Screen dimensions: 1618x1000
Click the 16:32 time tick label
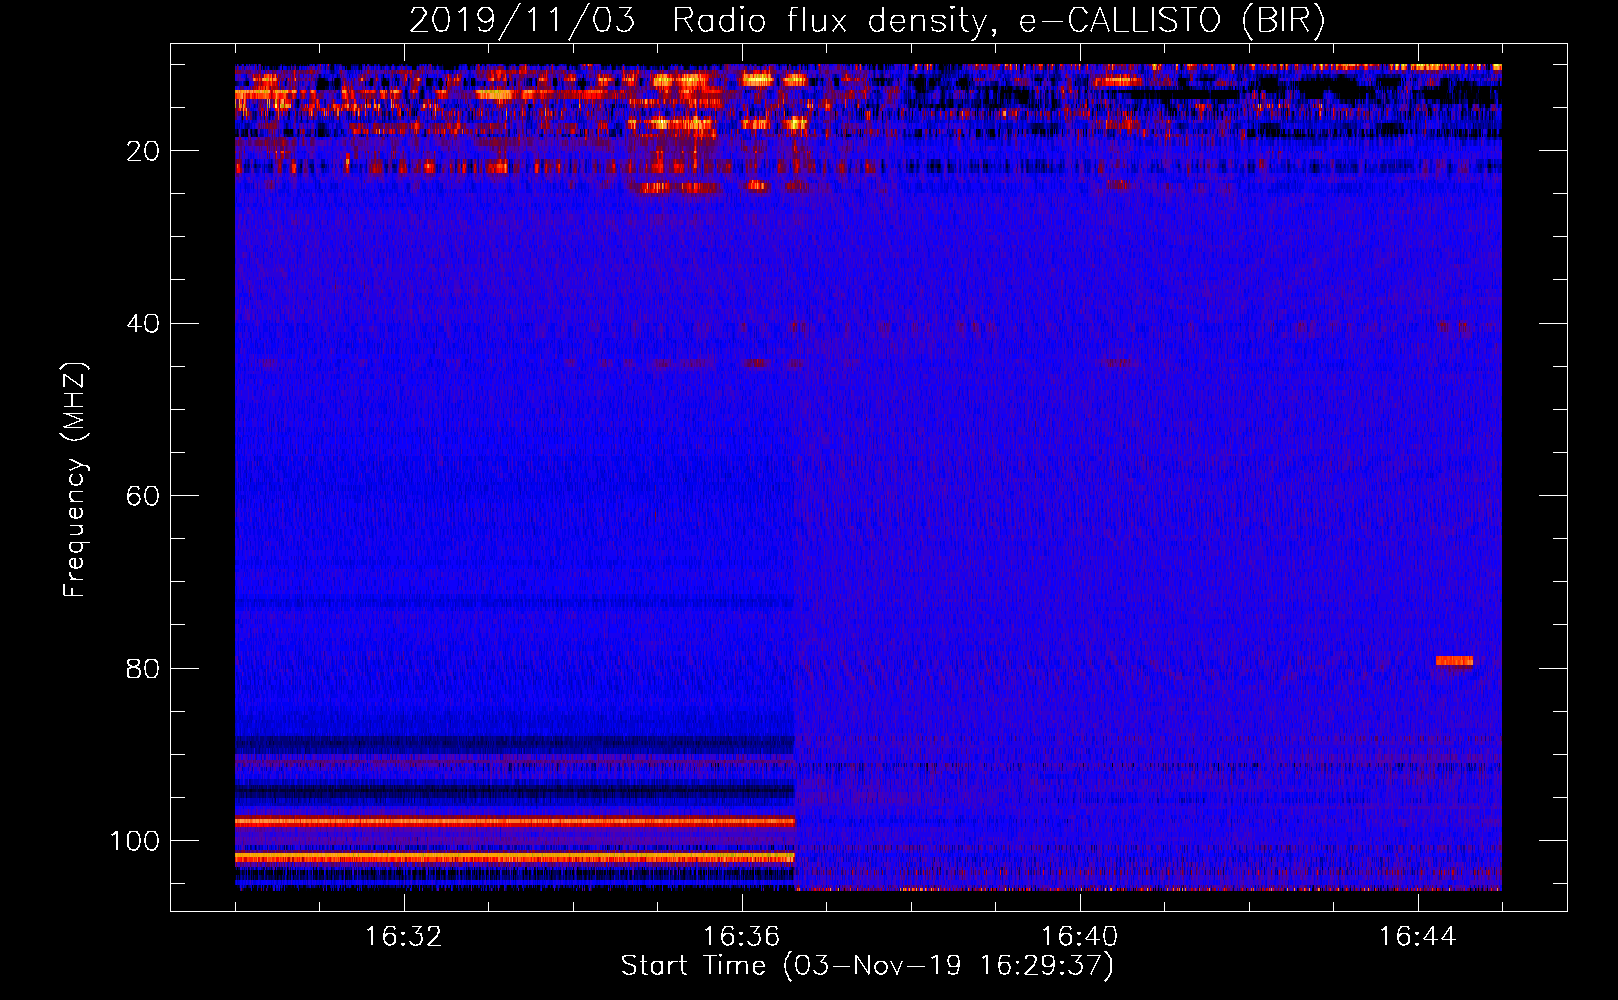[404, 937]
